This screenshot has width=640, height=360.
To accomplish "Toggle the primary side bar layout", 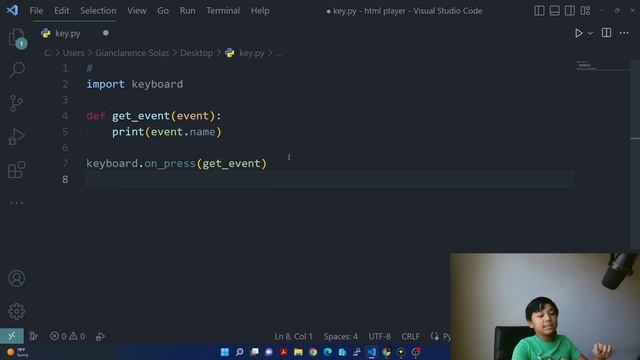I will (539, 11).
